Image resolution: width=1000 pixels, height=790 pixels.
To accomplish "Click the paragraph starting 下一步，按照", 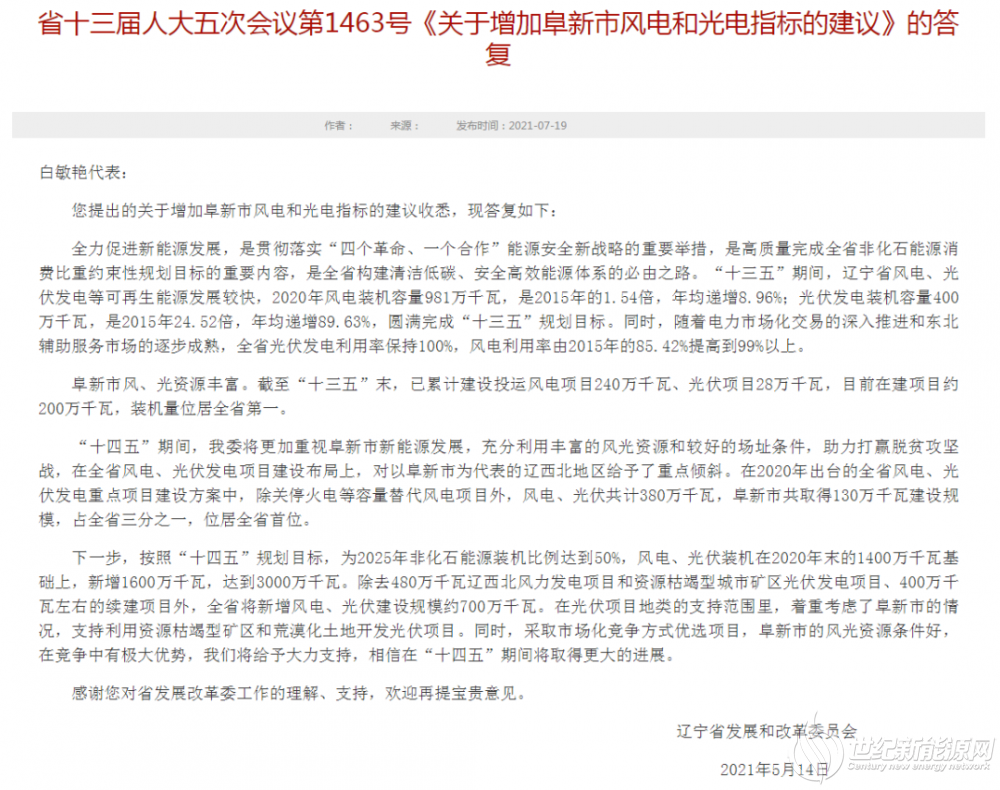I will coord(499,606).
